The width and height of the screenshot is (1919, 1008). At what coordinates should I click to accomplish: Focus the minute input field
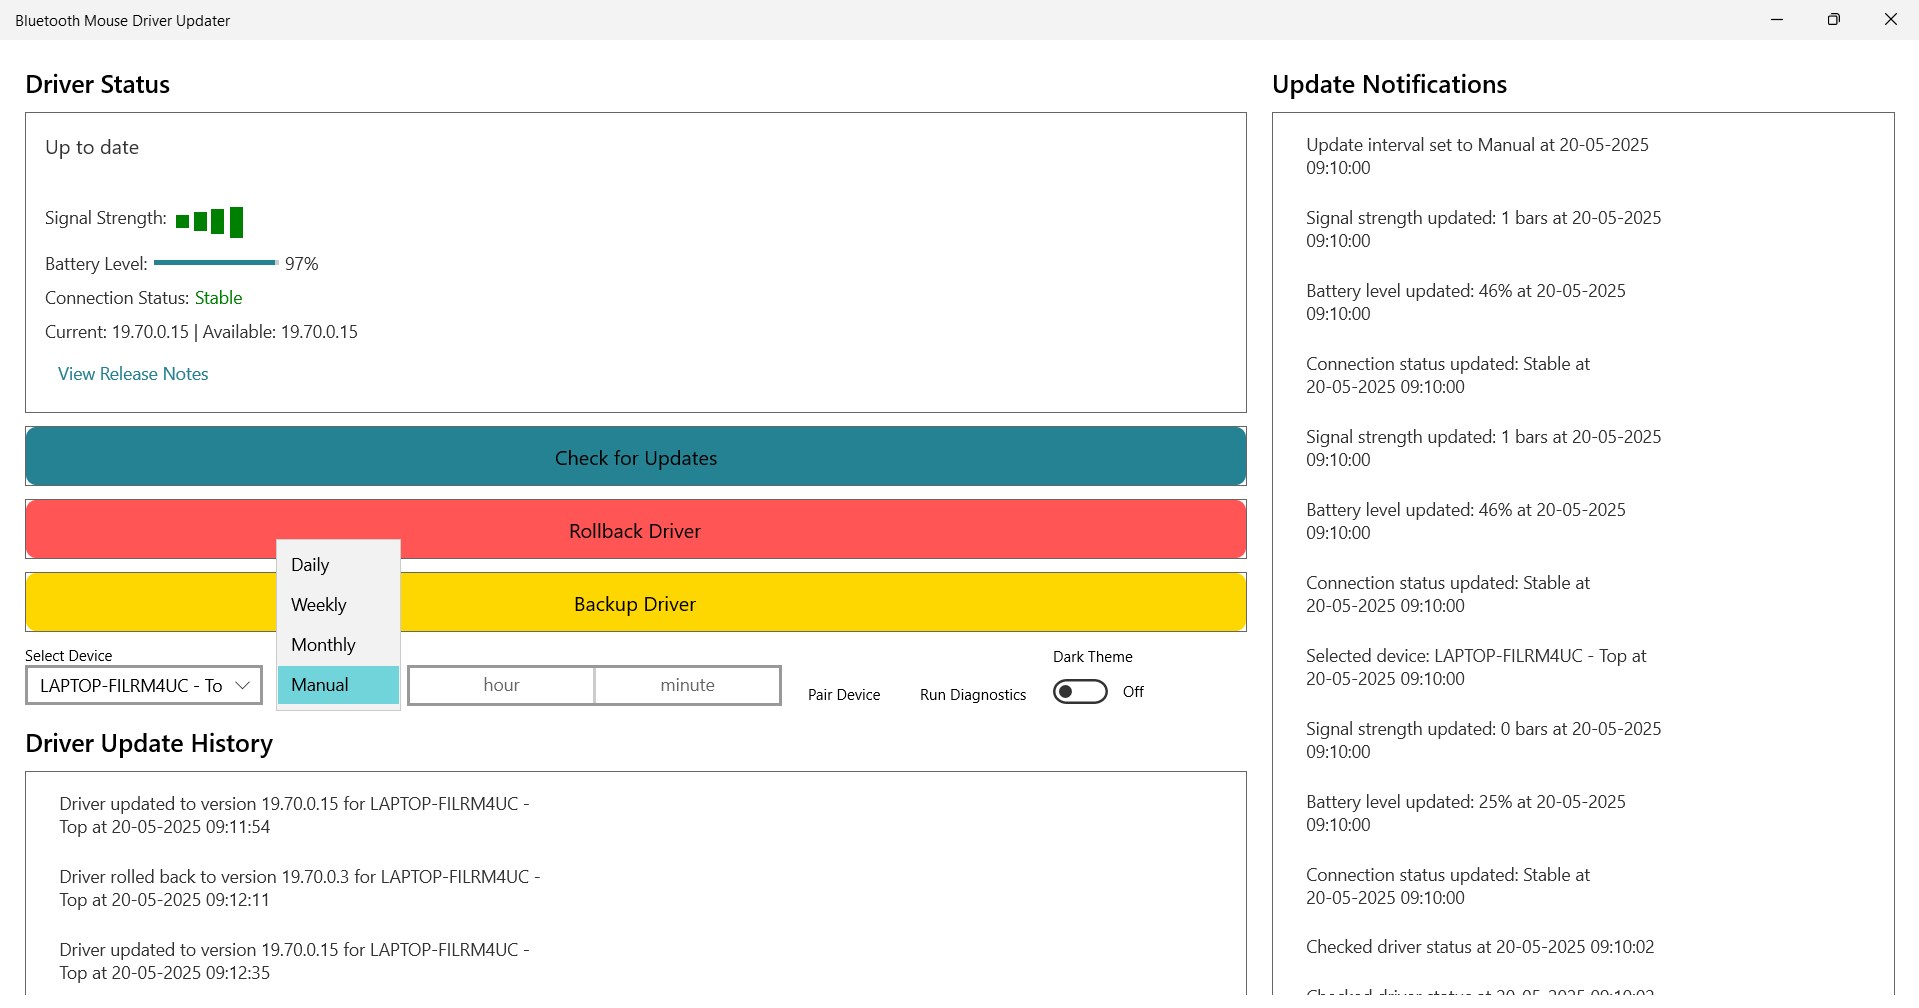point(688,685)
